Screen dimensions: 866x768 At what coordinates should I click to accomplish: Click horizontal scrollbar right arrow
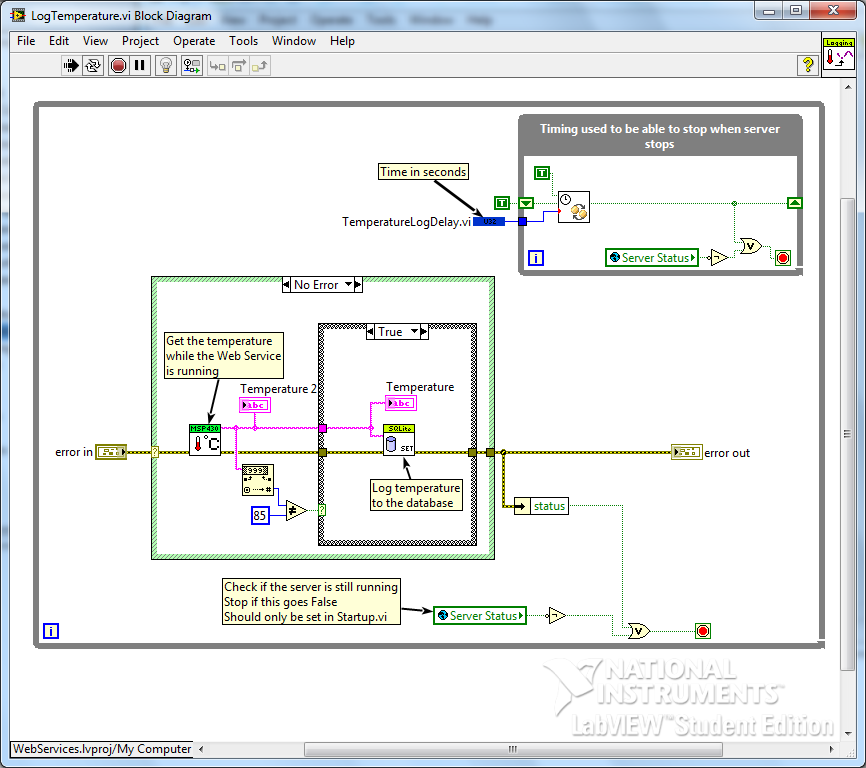pos(832,749)
